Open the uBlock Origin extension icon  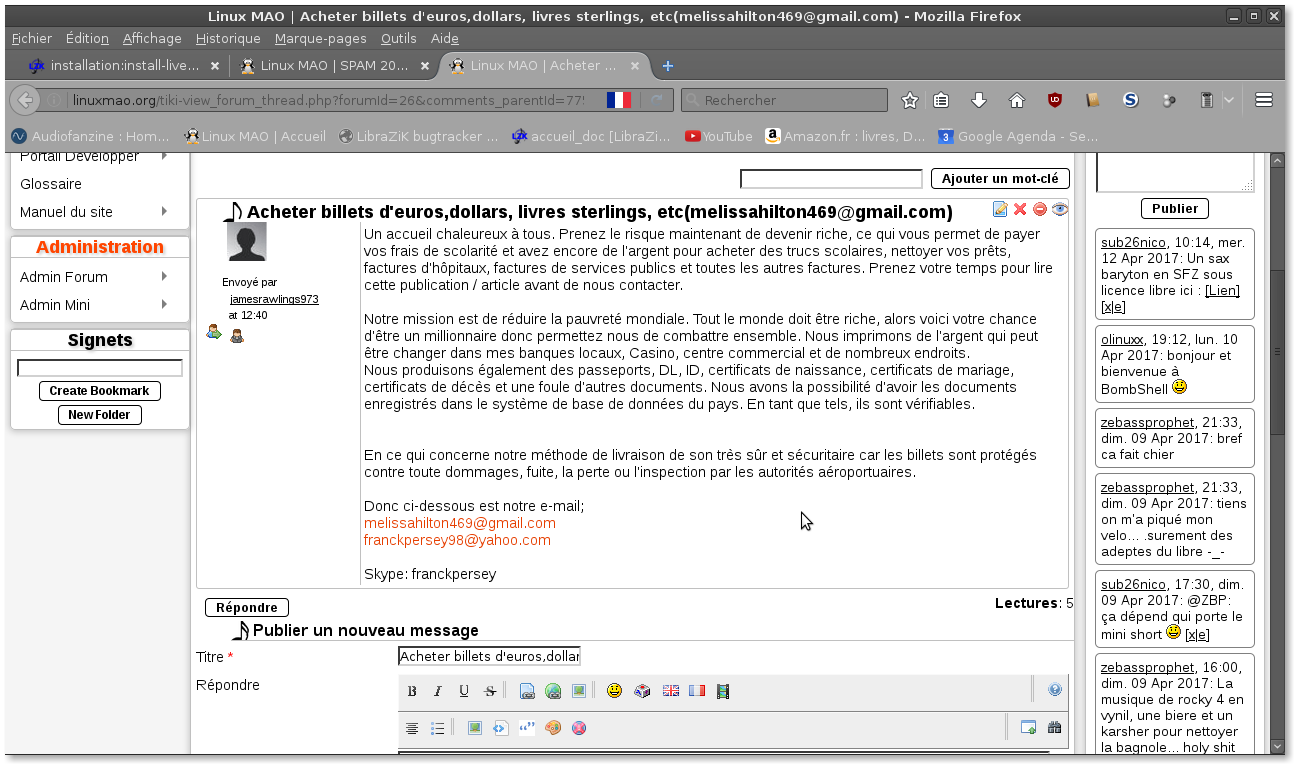(x=1055, y=100)
